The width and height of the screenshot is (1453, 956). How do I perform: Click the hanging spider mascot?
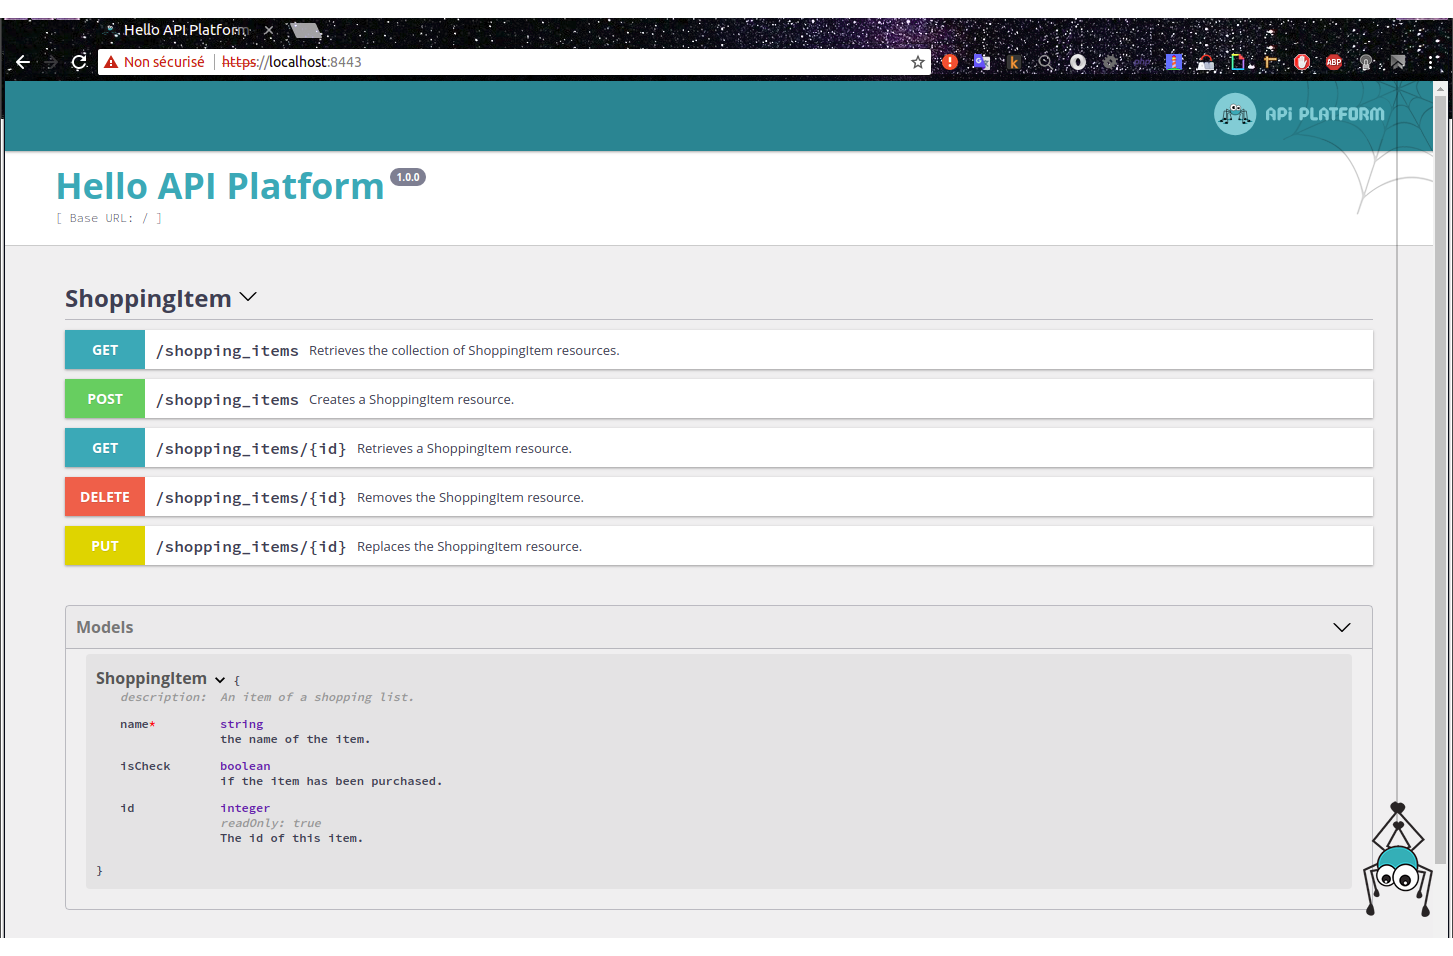click(1397, 865)
